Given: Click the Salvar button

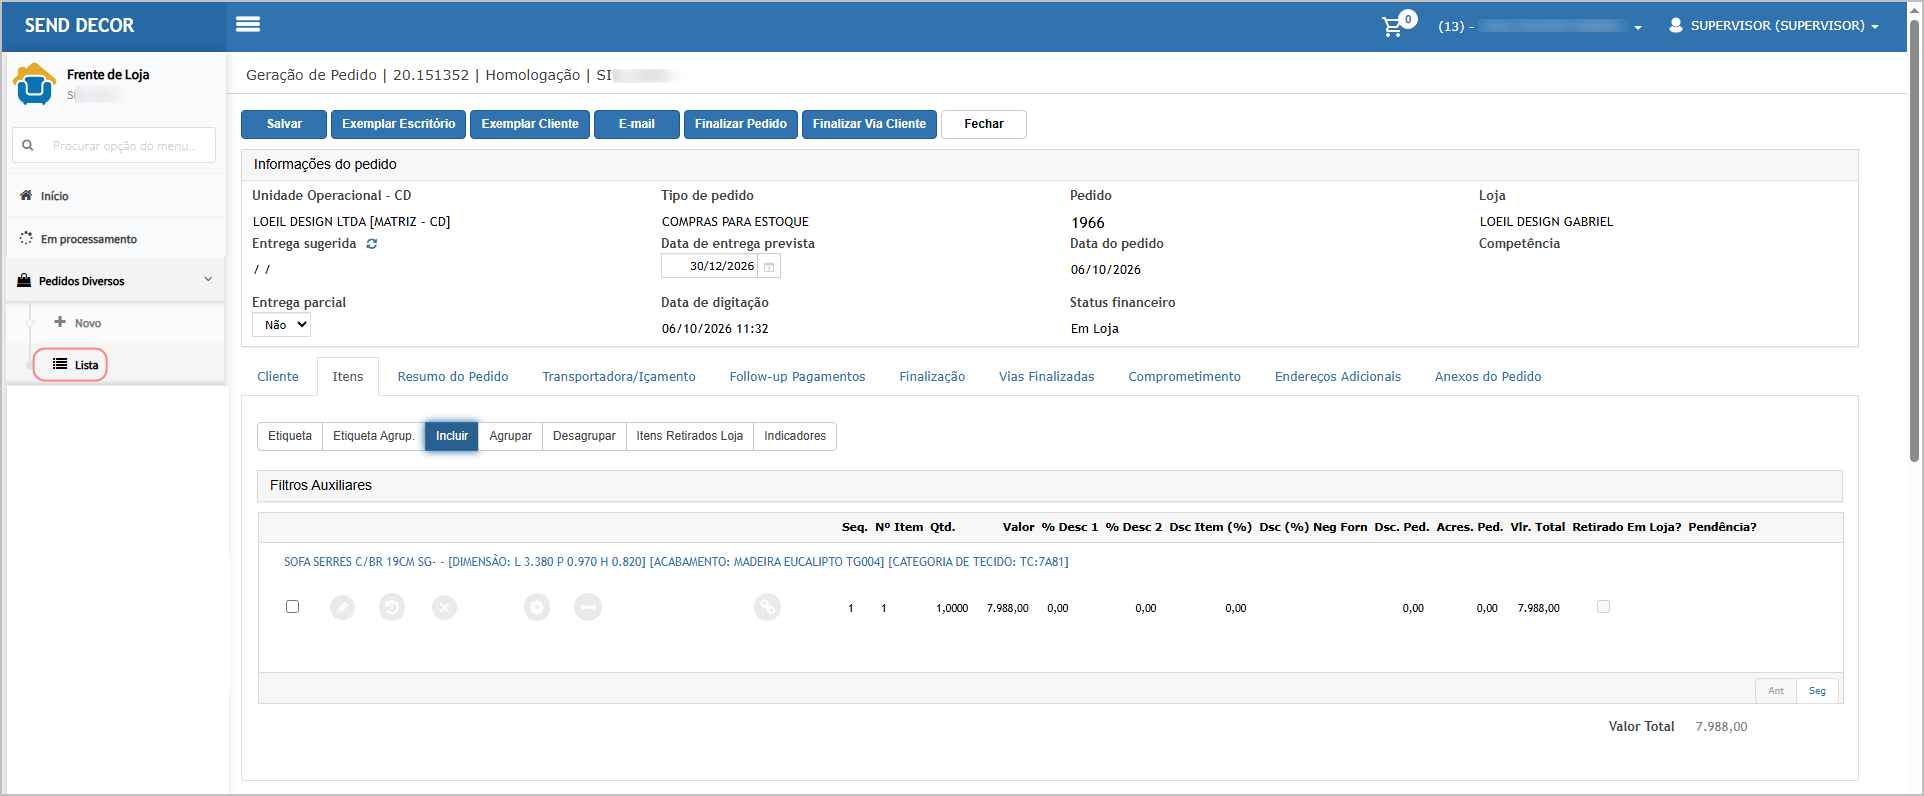Looking at the screenshot, I should coord(284,124).
